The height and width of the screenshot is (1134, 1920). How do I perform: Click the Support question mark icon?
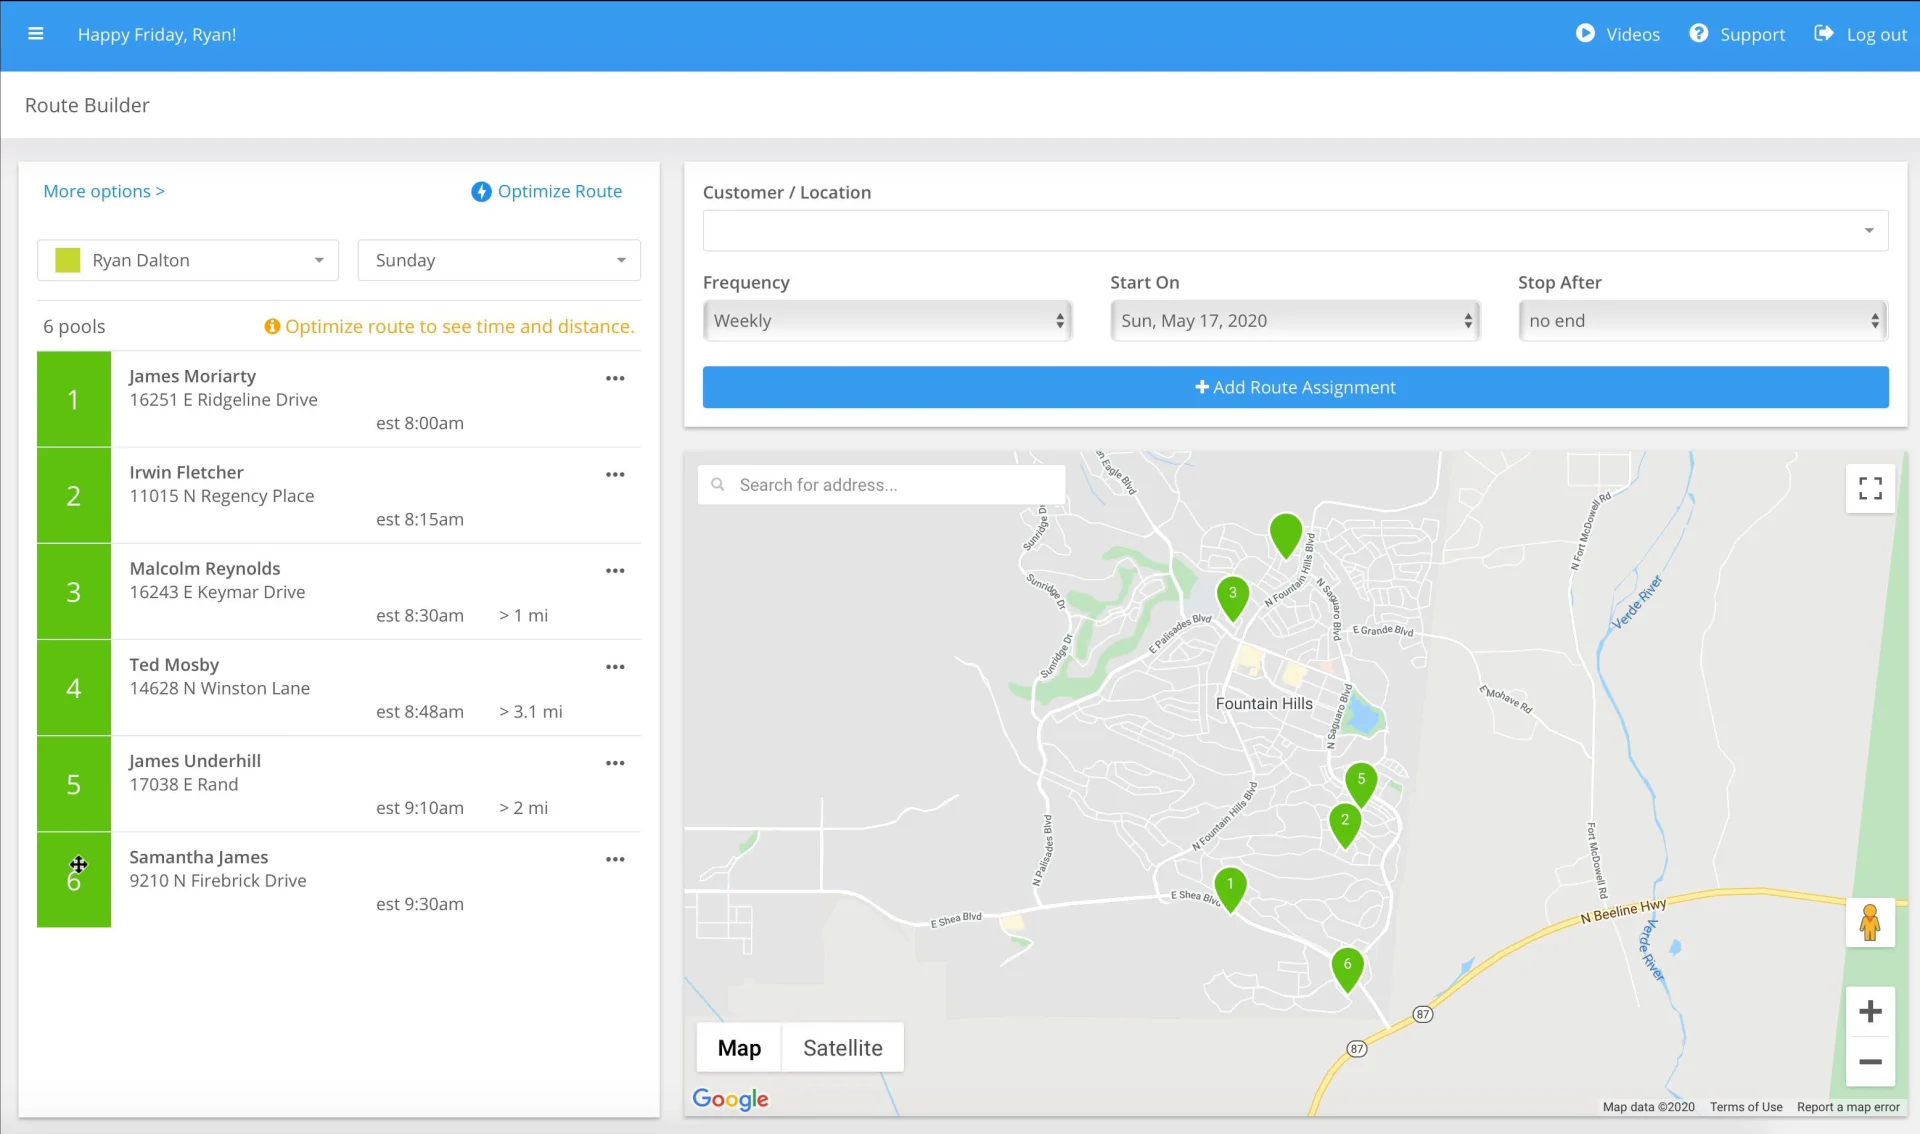click(1699, 34)
